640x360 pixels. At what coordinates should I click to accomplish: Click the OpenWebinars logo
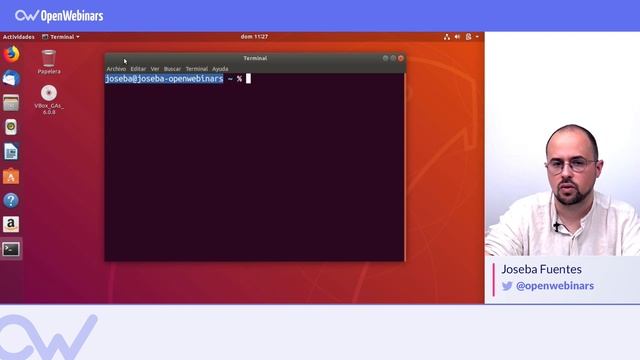59,16
